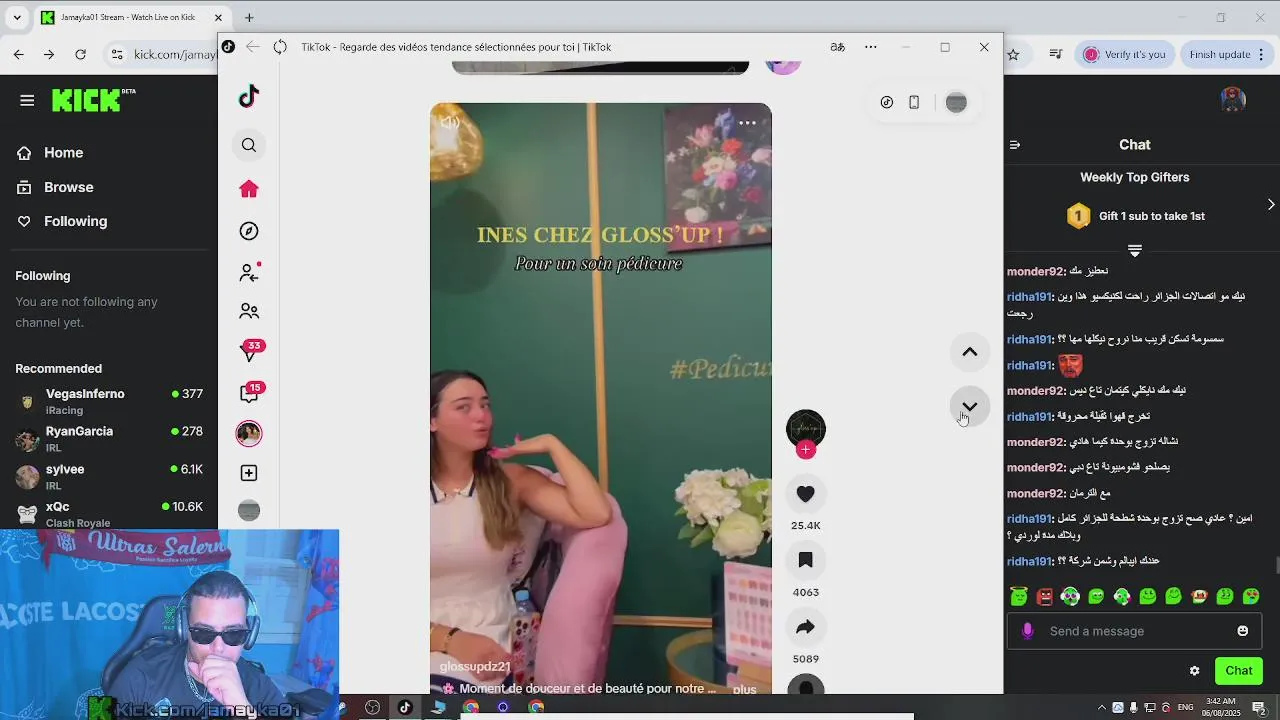1280x720 pixels.
Task: Open TikTok activity icon with badge 33
Action: pos(250,351)
